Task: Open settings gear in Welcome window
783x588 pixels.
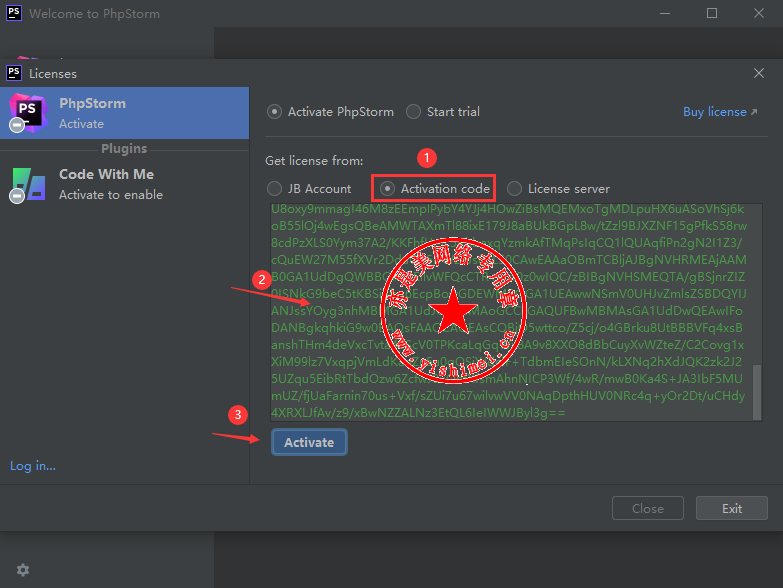Action: [23, 570]
